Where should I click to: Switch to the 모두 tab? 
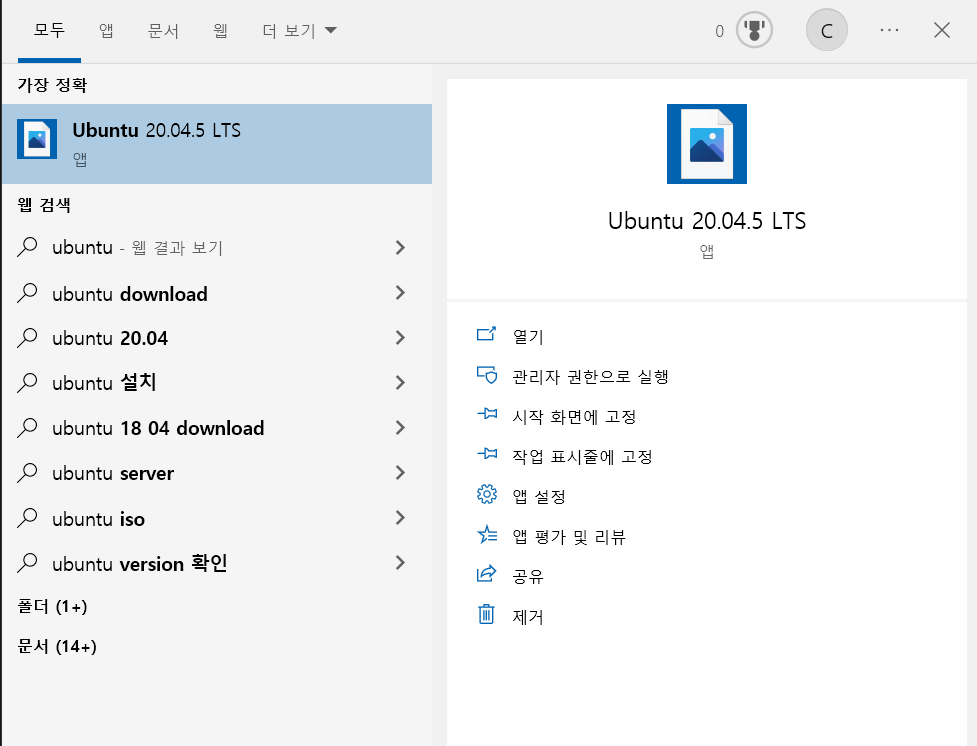click(49, 30)
